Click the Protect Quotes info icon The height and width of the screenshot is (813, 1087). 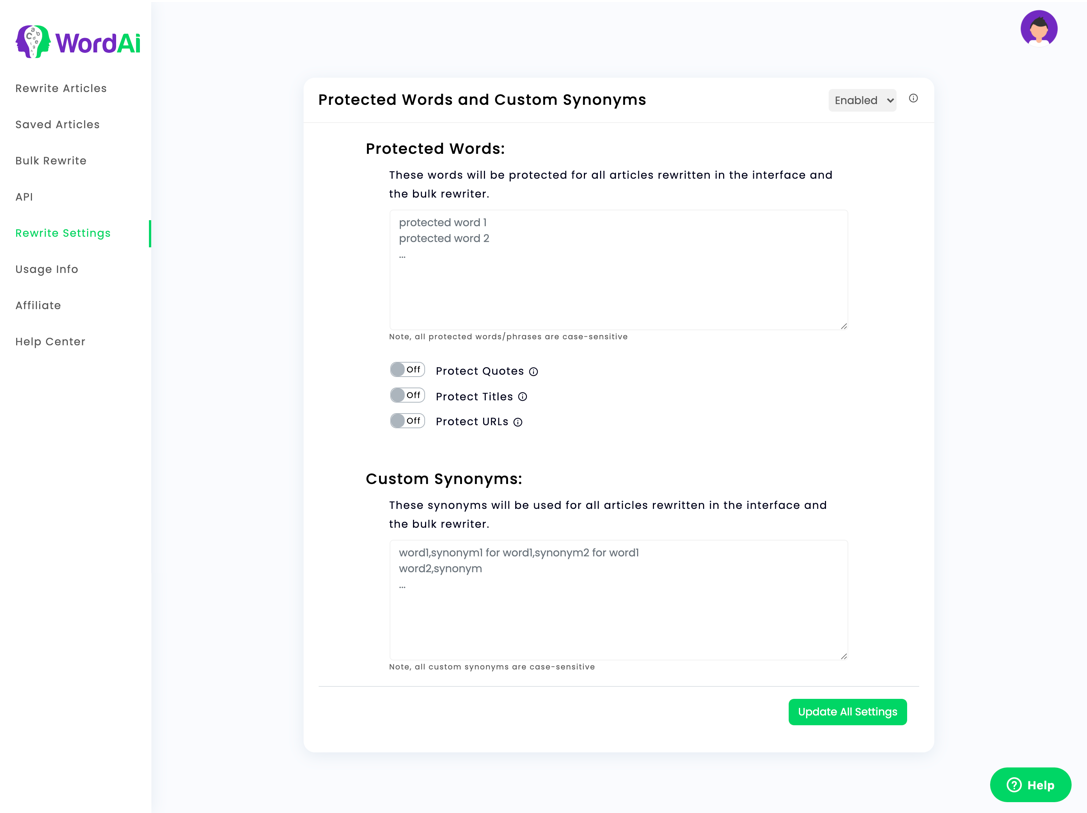(535, 371)
